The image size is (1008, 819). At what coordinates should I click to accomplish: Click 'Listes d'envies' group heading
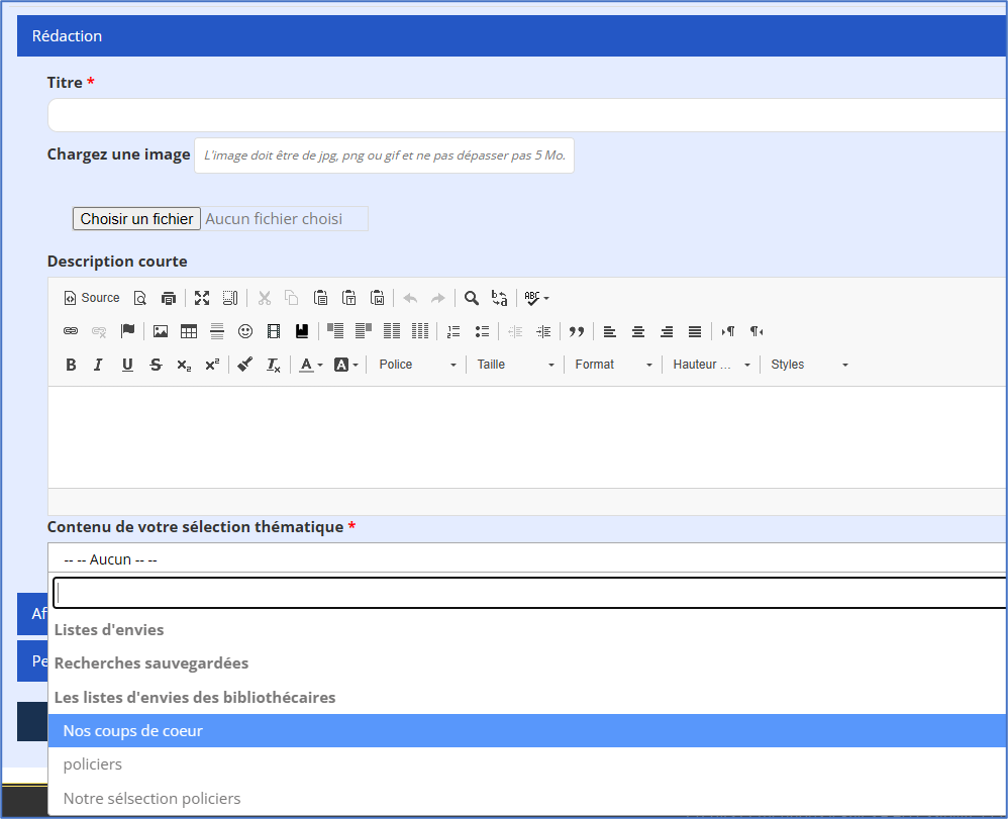pos(109,630)
